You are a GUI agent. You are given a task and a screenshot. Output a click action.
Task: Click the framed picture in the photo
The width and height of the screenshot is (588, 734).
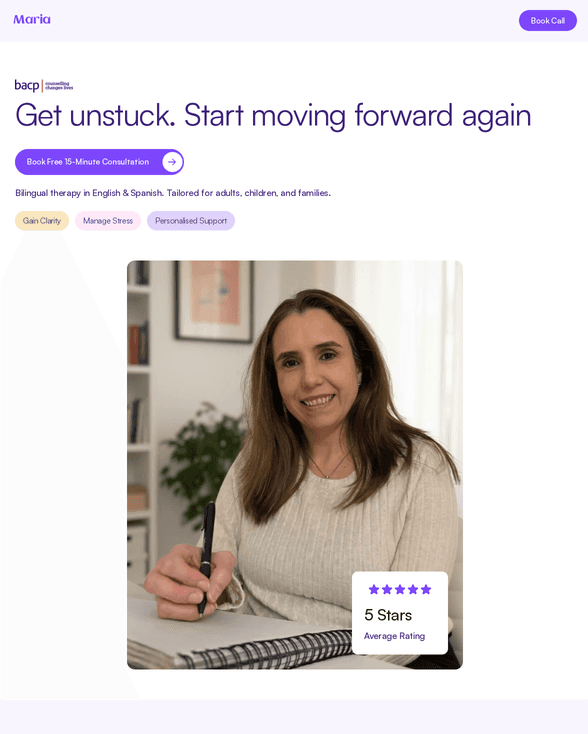coord(214,301)
